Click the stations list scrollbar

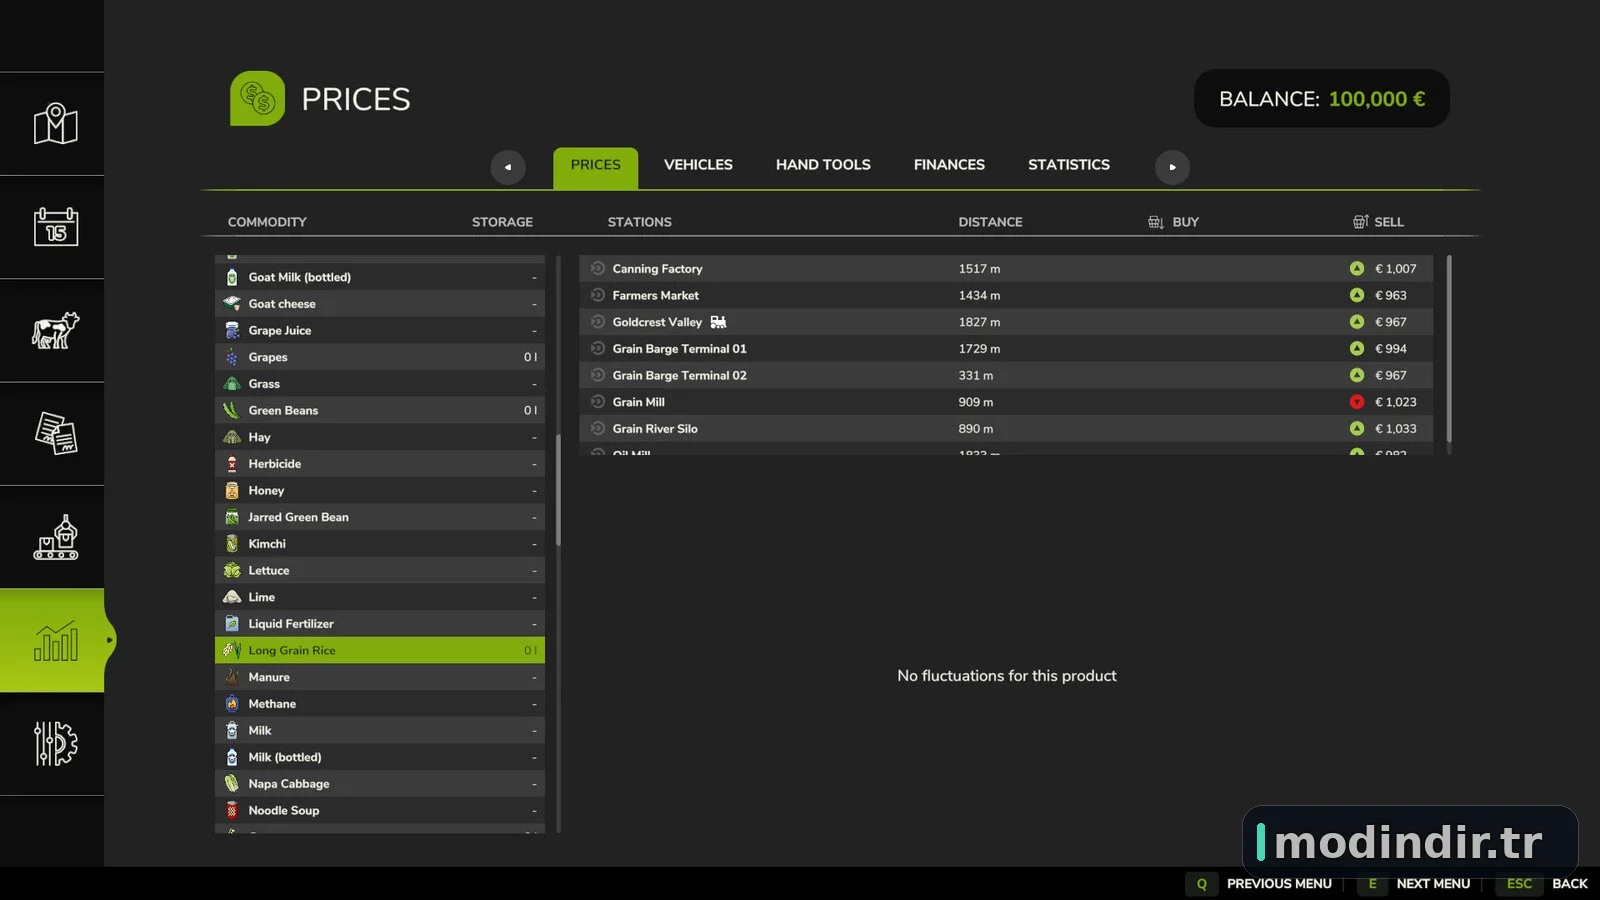click(1449, 349)
